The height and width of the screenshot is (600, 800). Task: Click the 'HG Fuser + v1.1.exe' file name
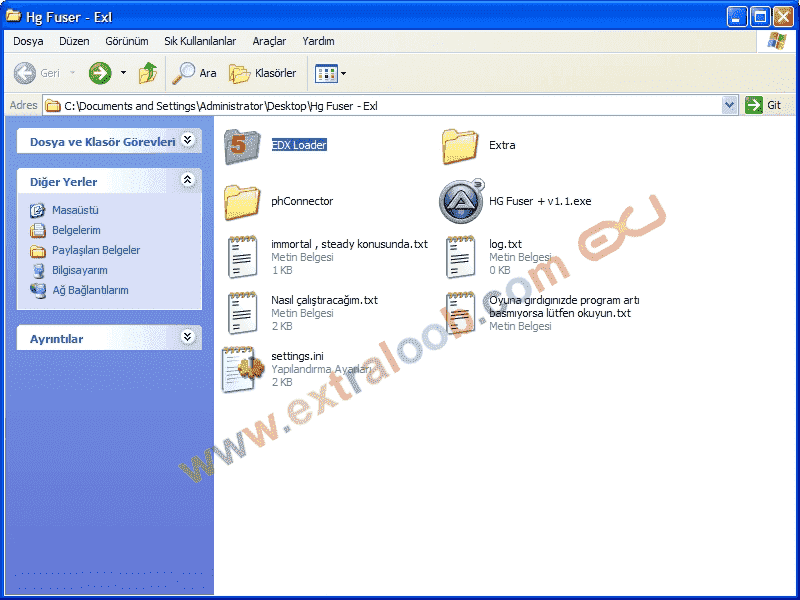(540, 202)
